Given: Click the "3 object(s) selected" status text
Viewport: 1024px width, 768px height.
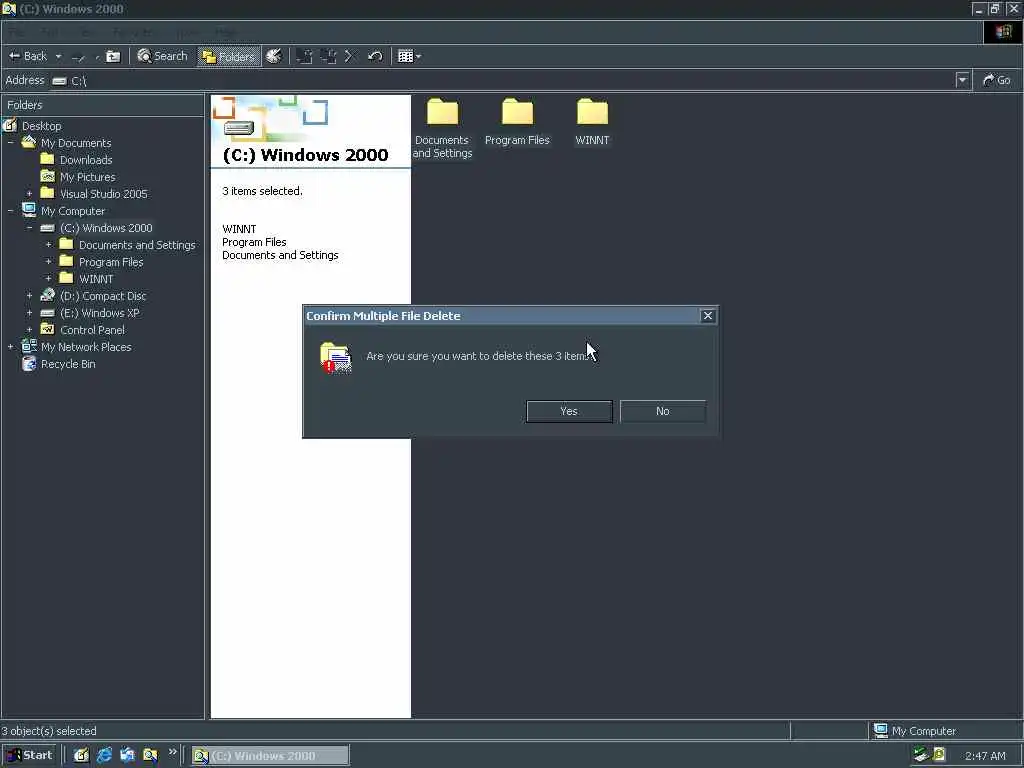Looking at the screenshot, I should 49,731.
